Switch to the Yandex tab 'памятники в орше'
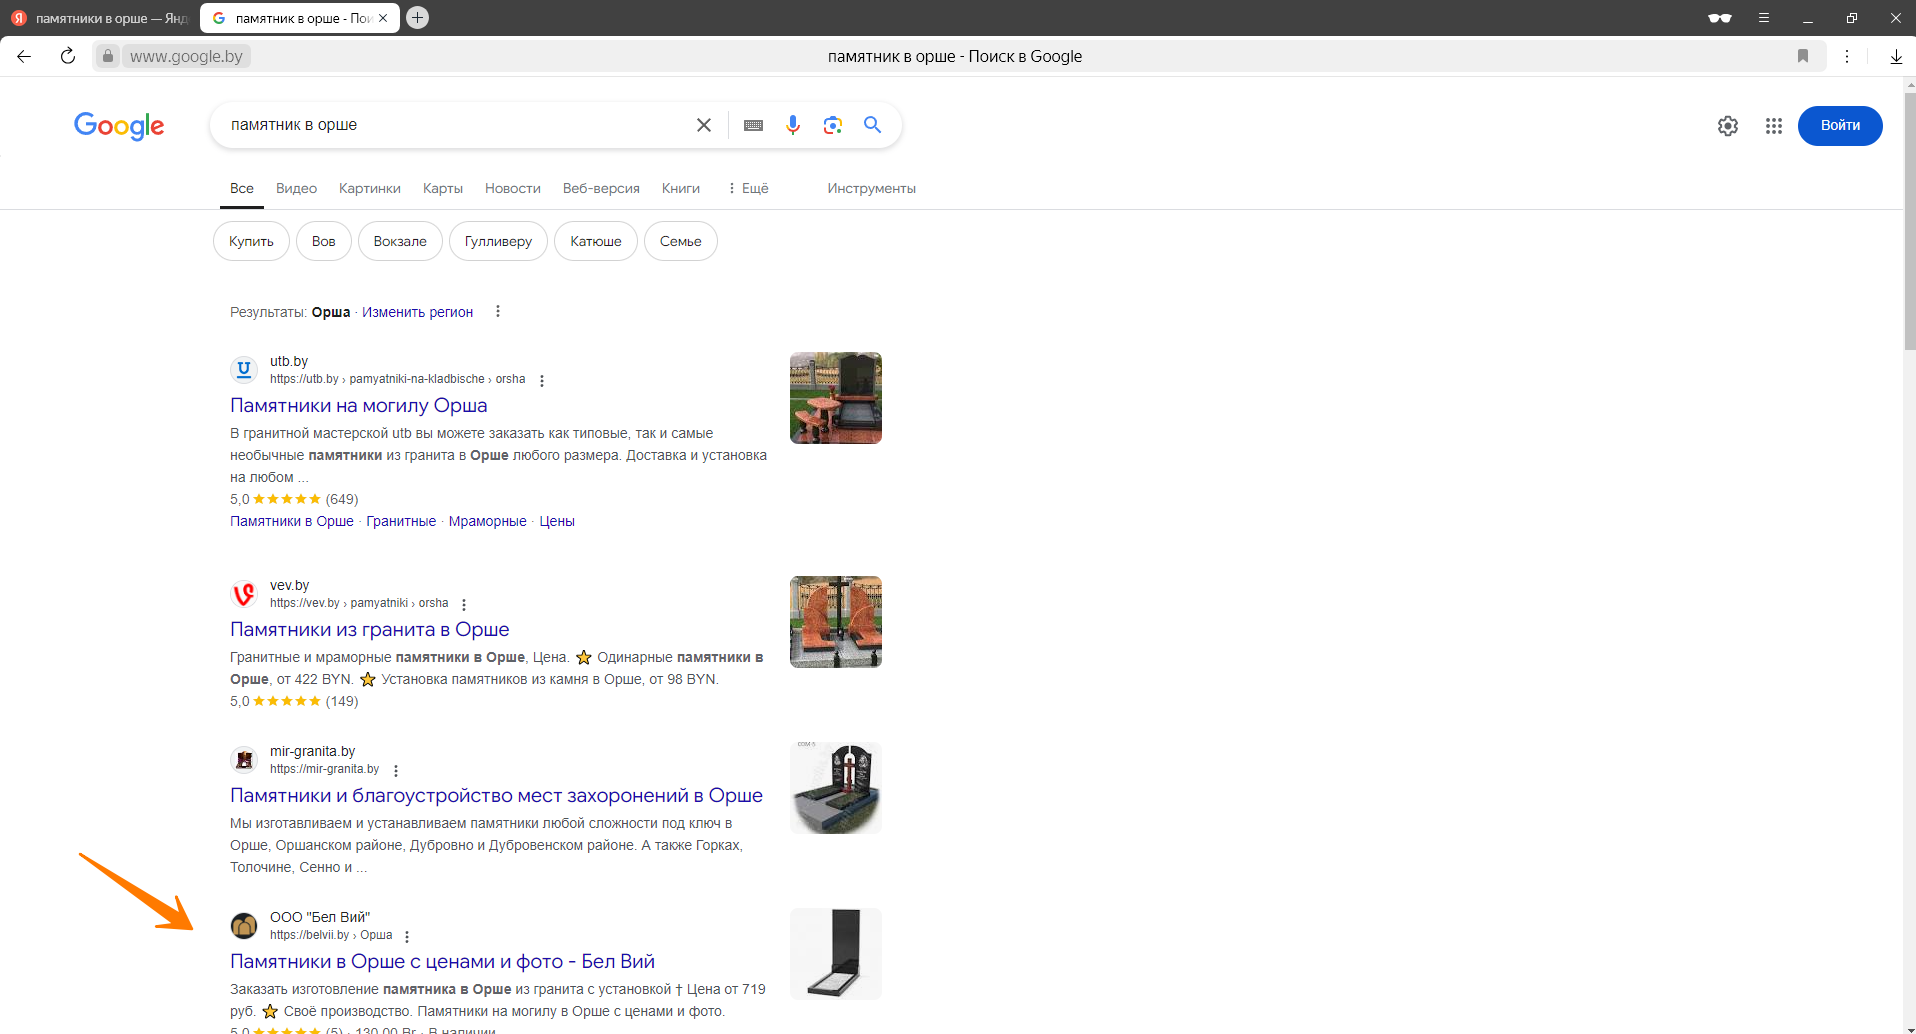 [99, 18]
